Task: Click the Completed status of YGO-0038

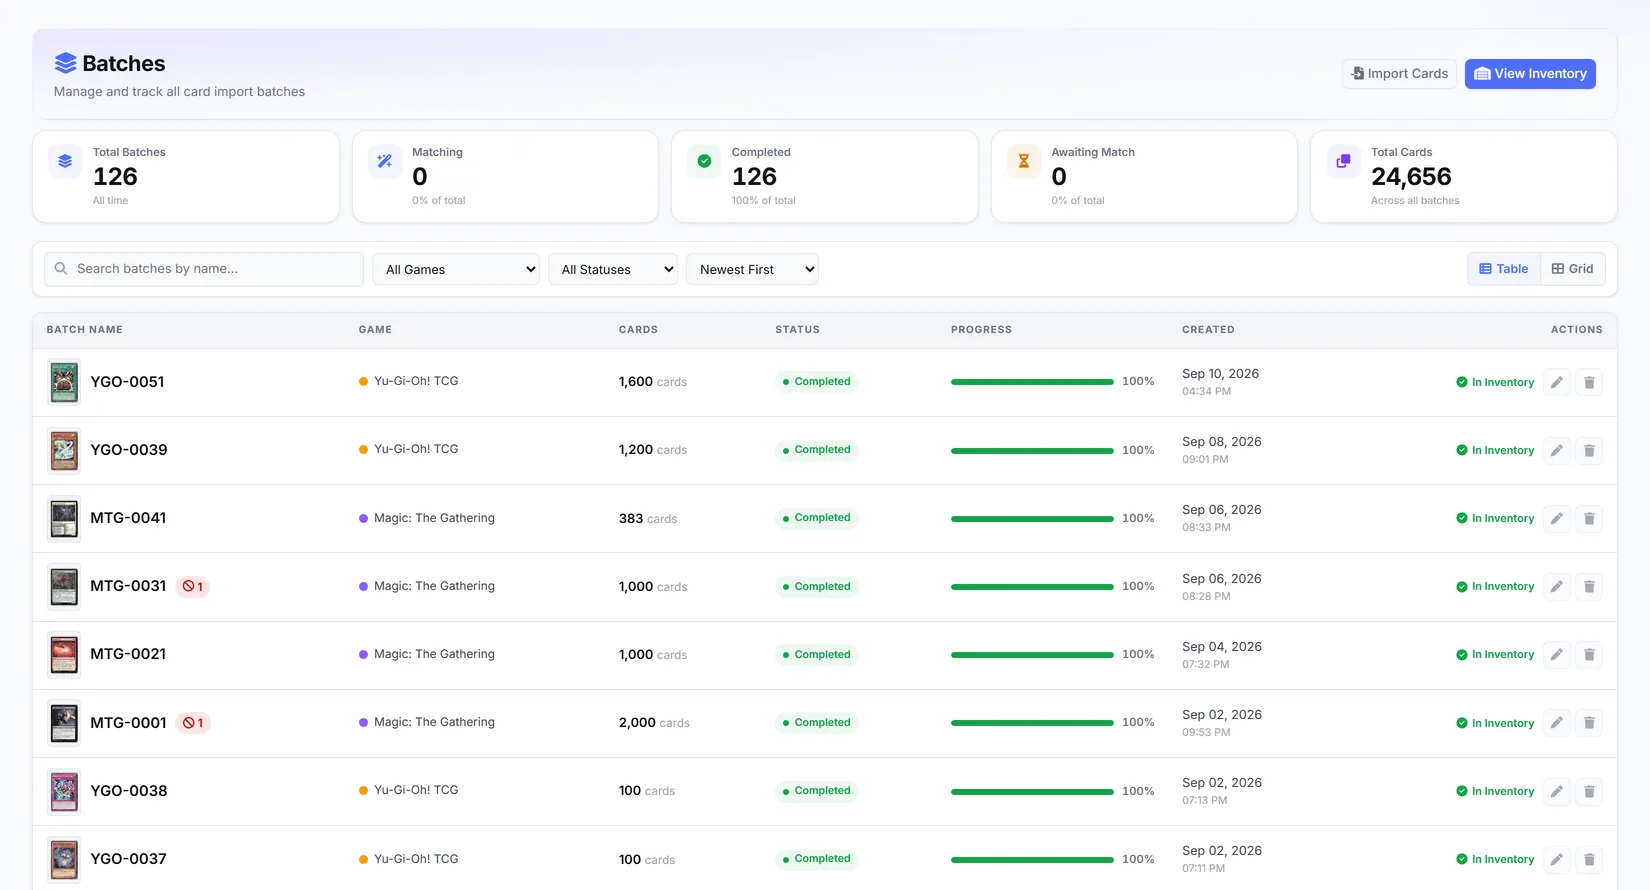Action: tap(817, 791)
